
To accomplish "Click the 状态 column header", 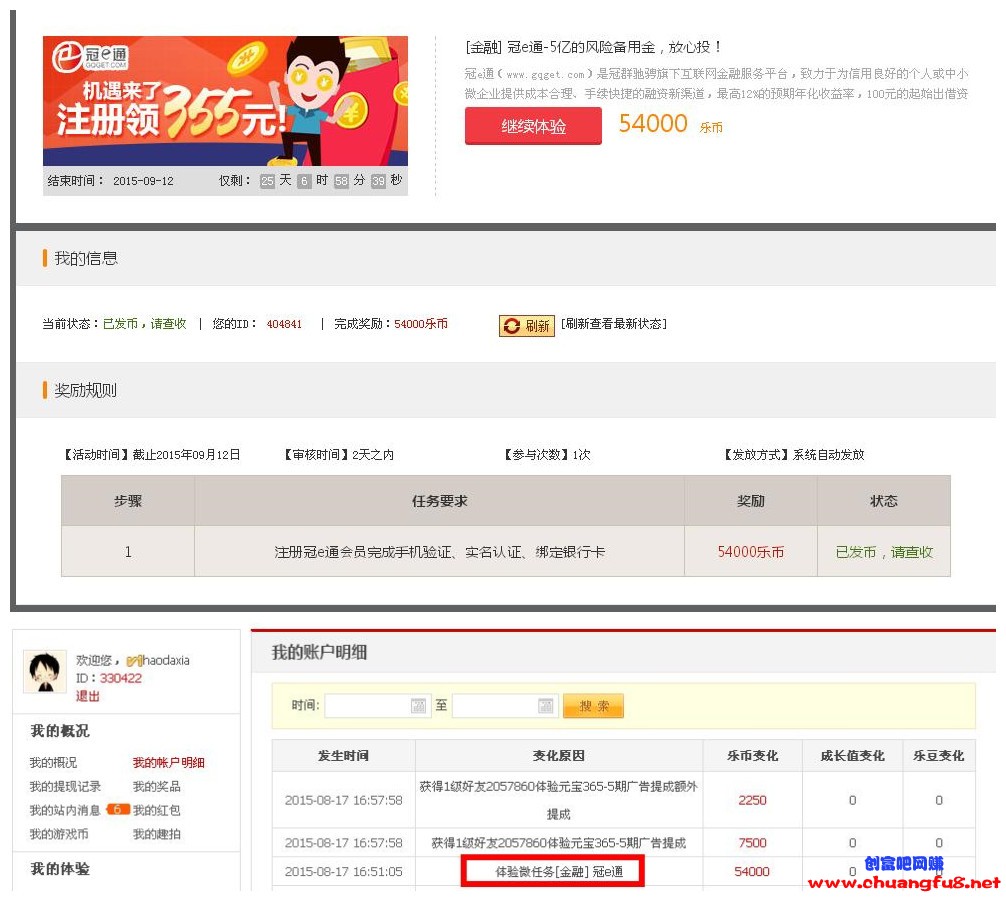I will pos(884,501).
